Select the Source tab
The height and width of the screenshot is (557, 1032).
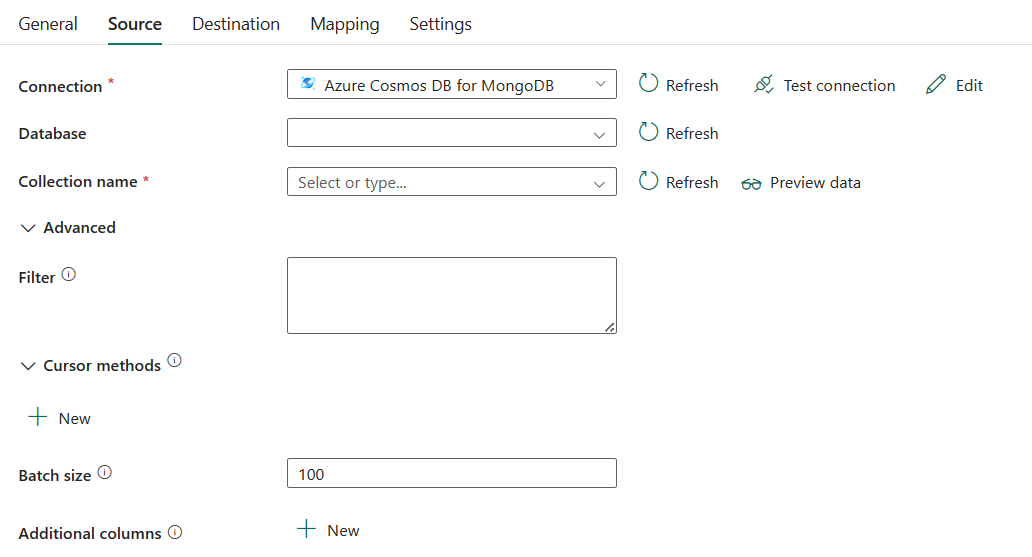point(135,24)
